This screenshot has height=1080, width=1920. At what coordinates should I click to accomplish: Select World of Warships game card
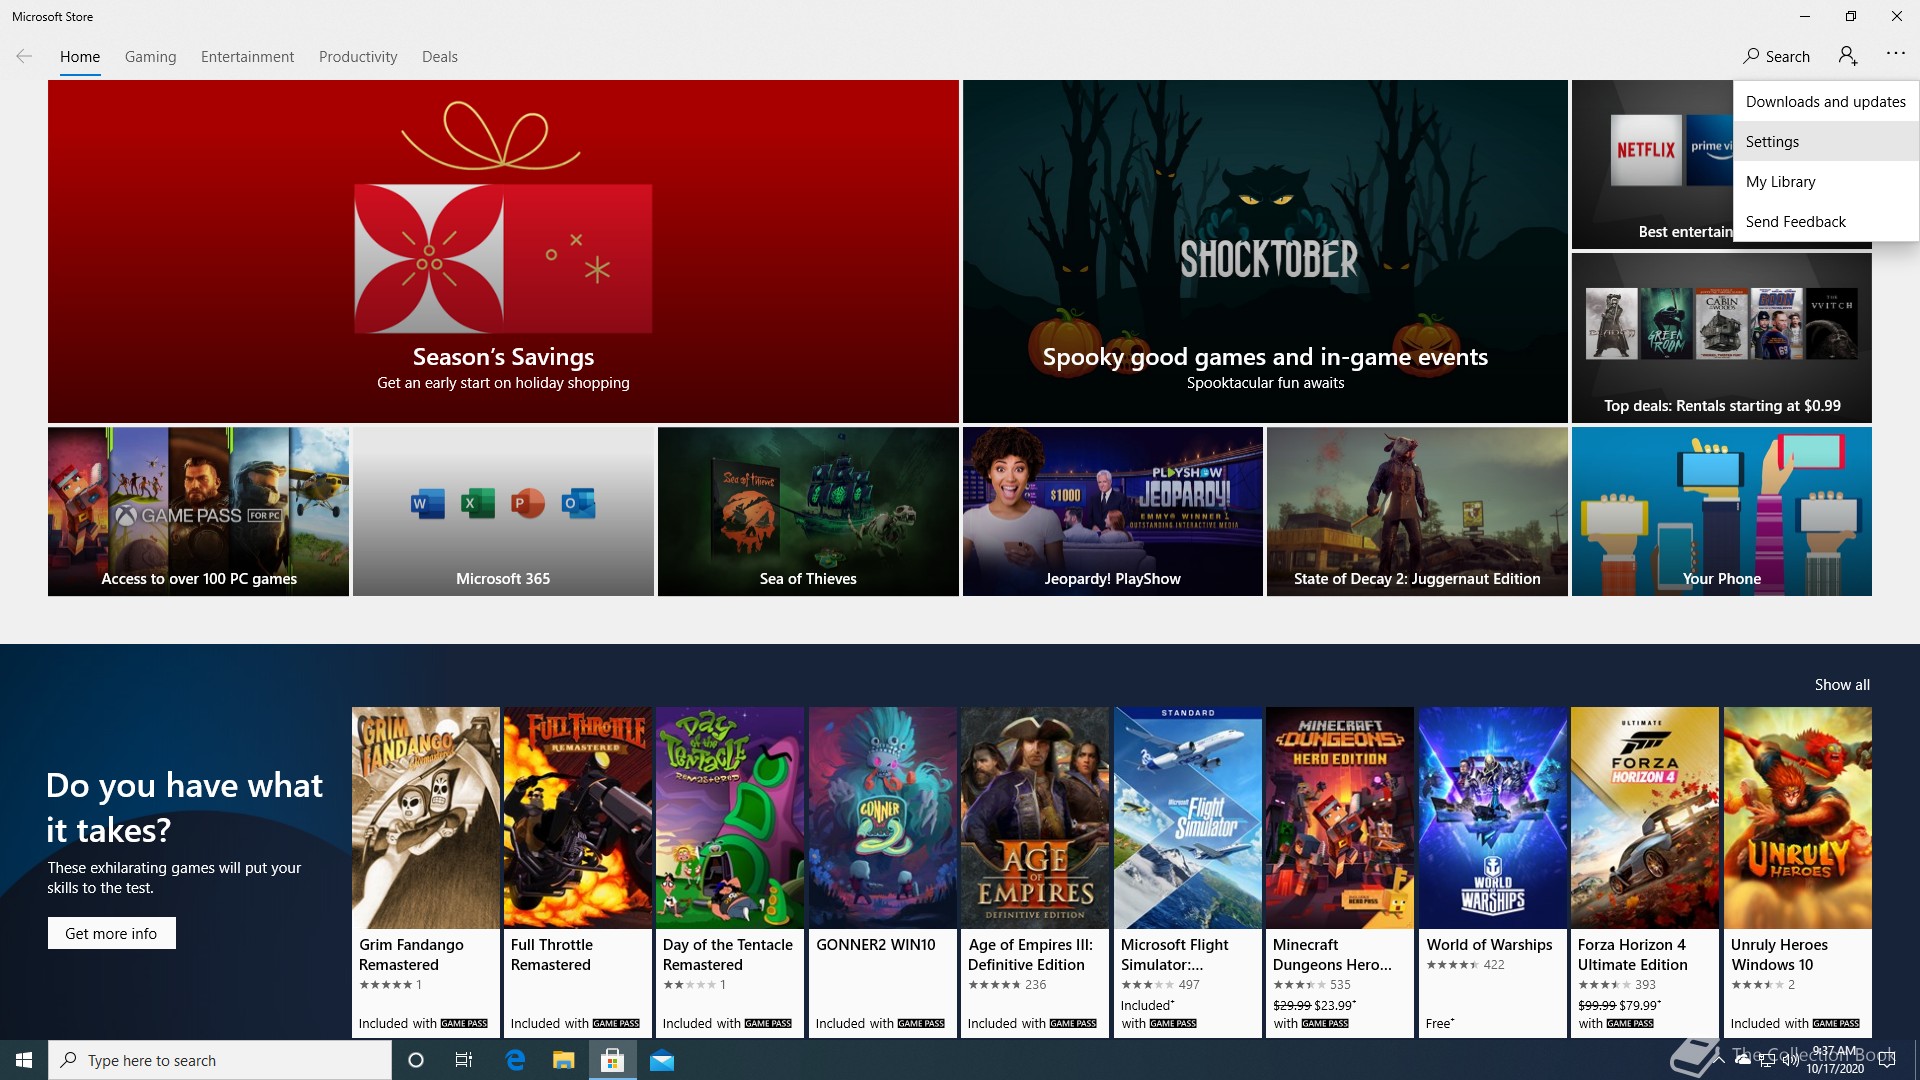coord(1493,872)
